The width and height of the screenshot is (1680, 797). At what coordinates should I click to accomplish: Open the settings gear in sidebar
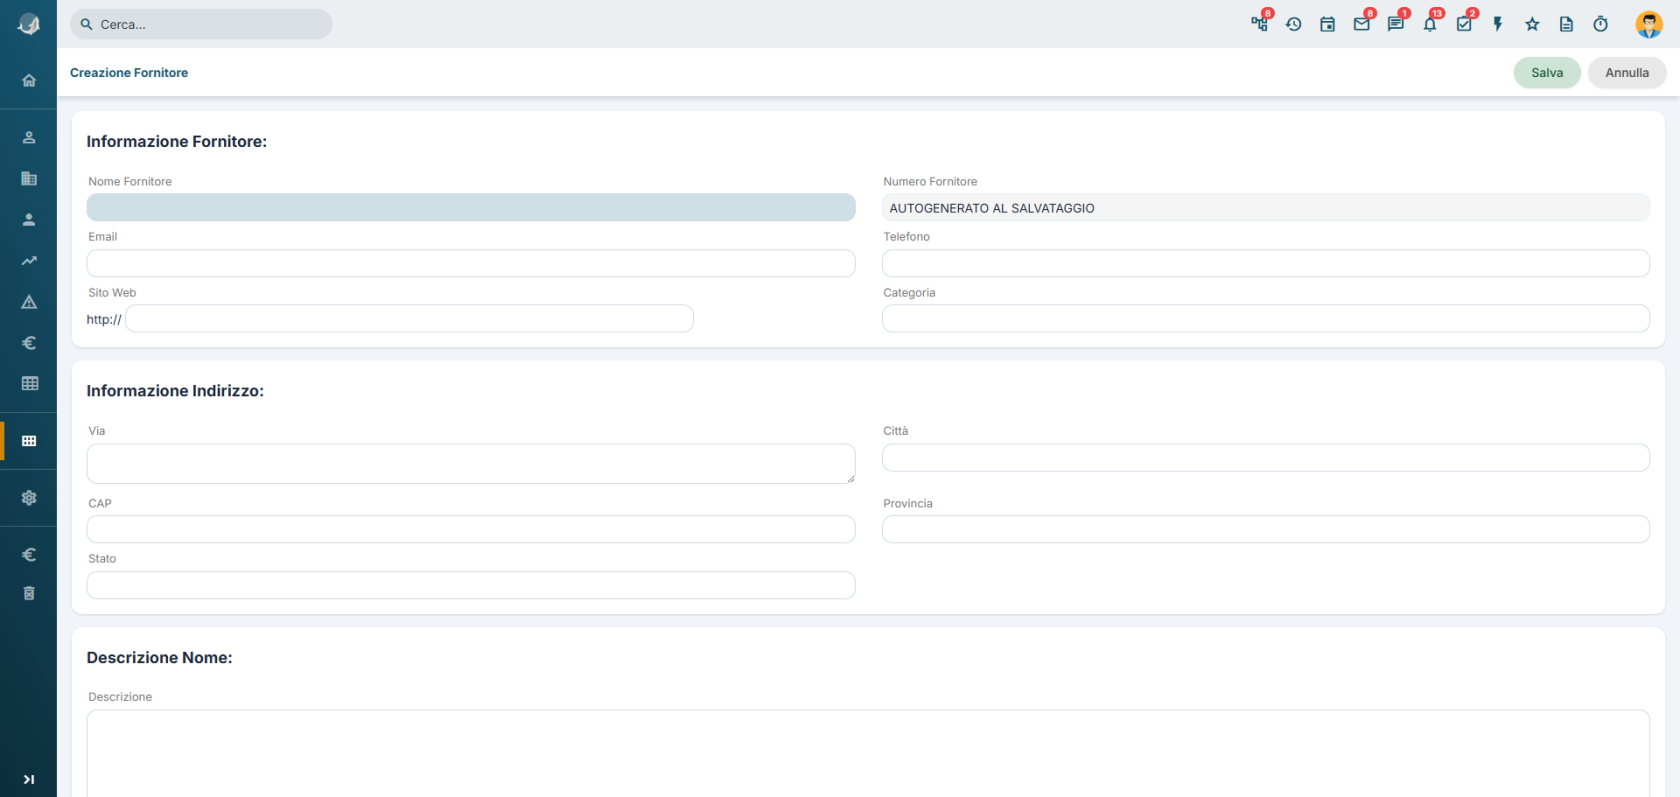pos(29,497)
